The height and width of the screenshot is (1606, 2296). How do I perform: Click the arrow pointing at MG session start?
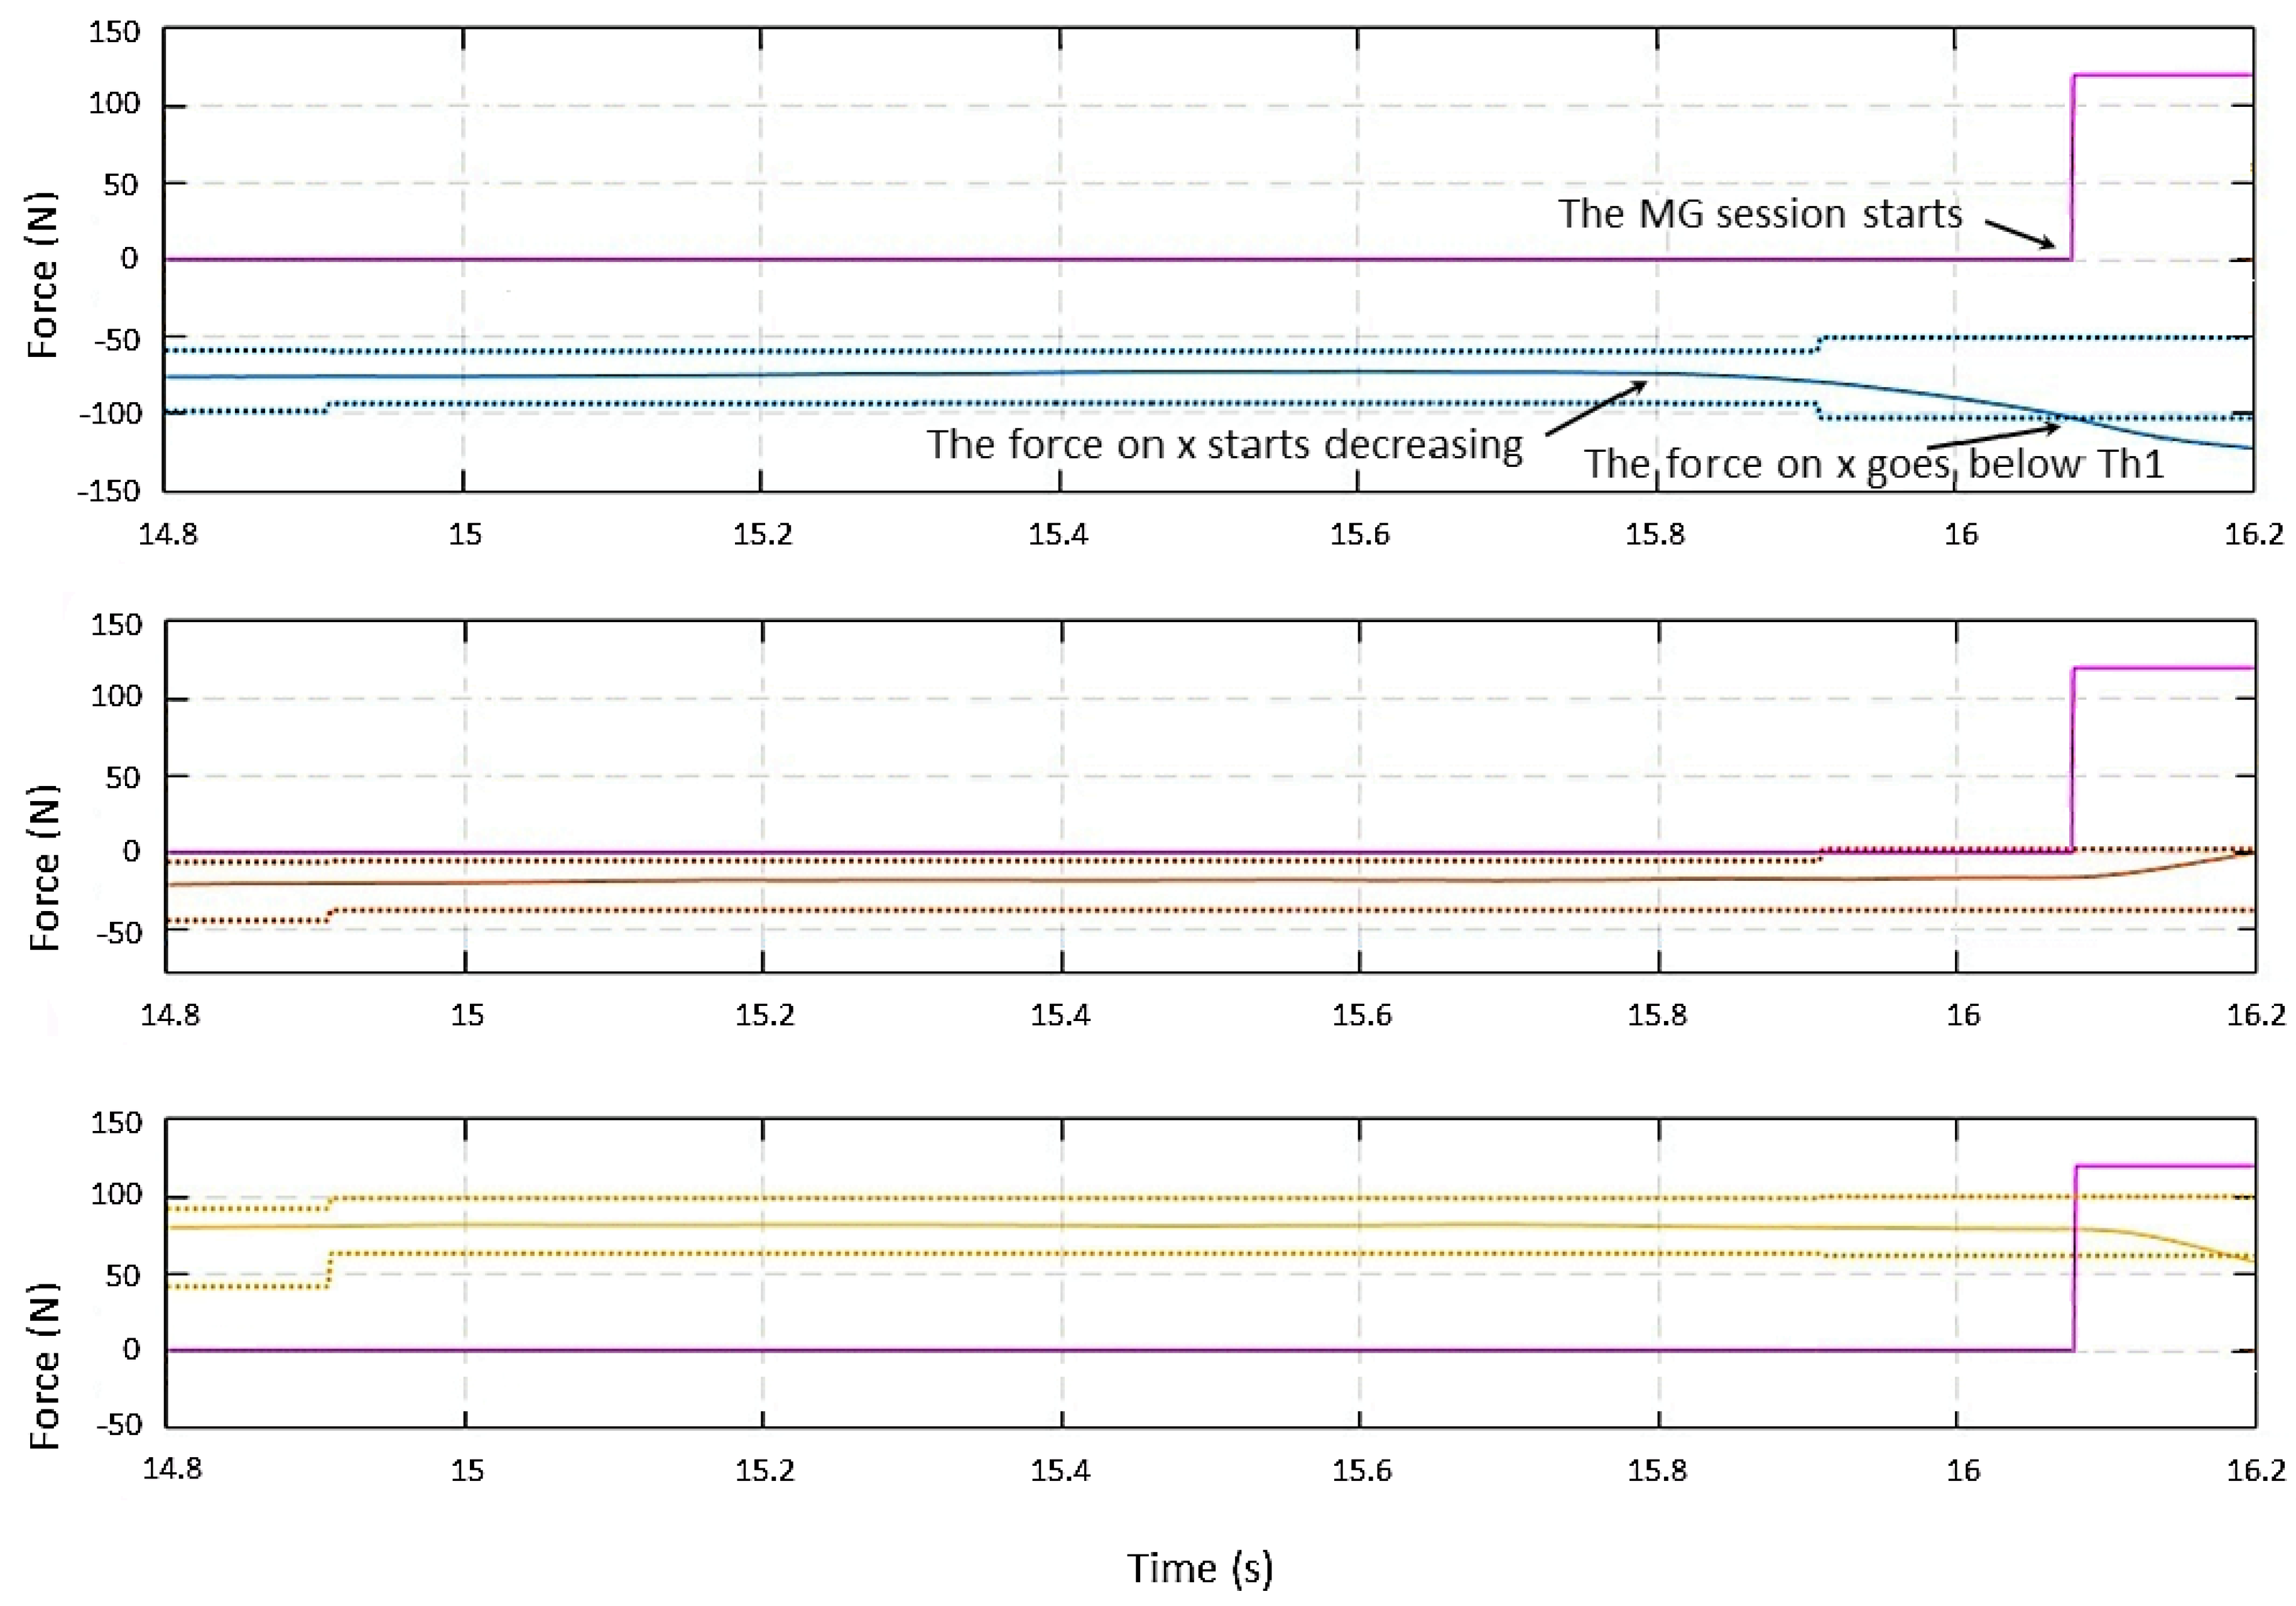click(2020, 235)
